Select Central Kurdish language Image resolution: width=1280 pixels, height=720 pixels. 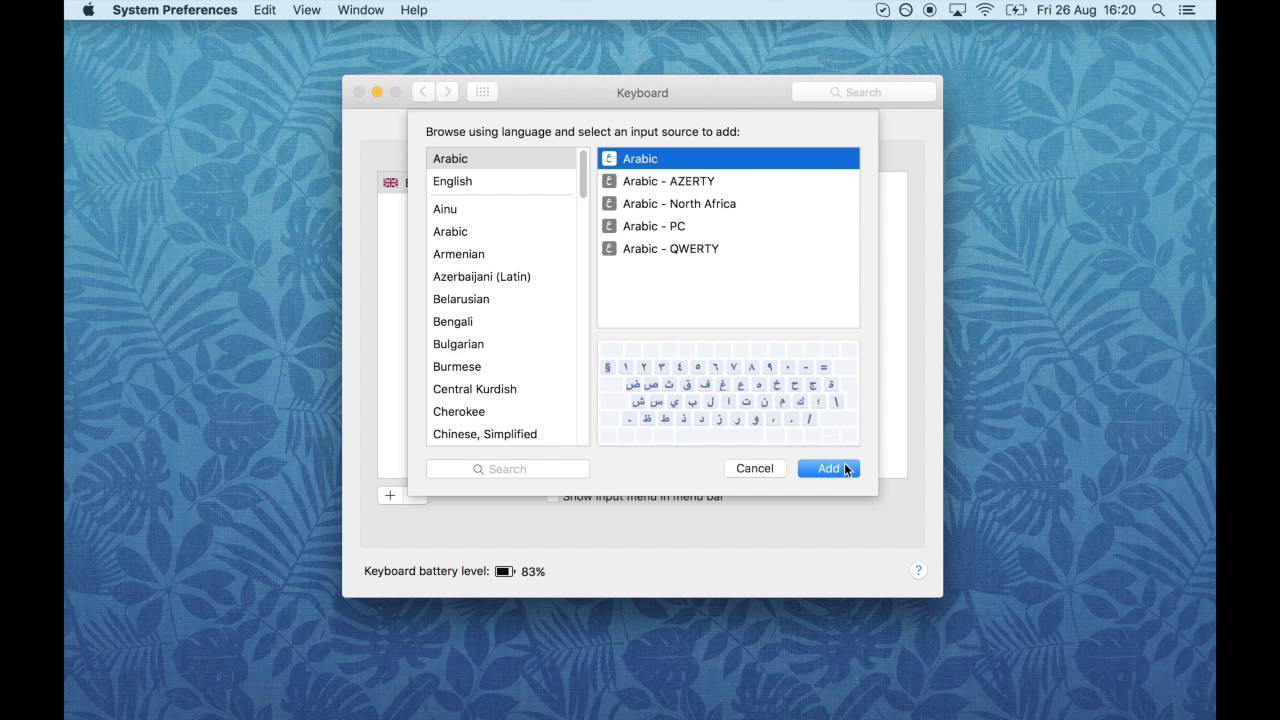(502, 389)
